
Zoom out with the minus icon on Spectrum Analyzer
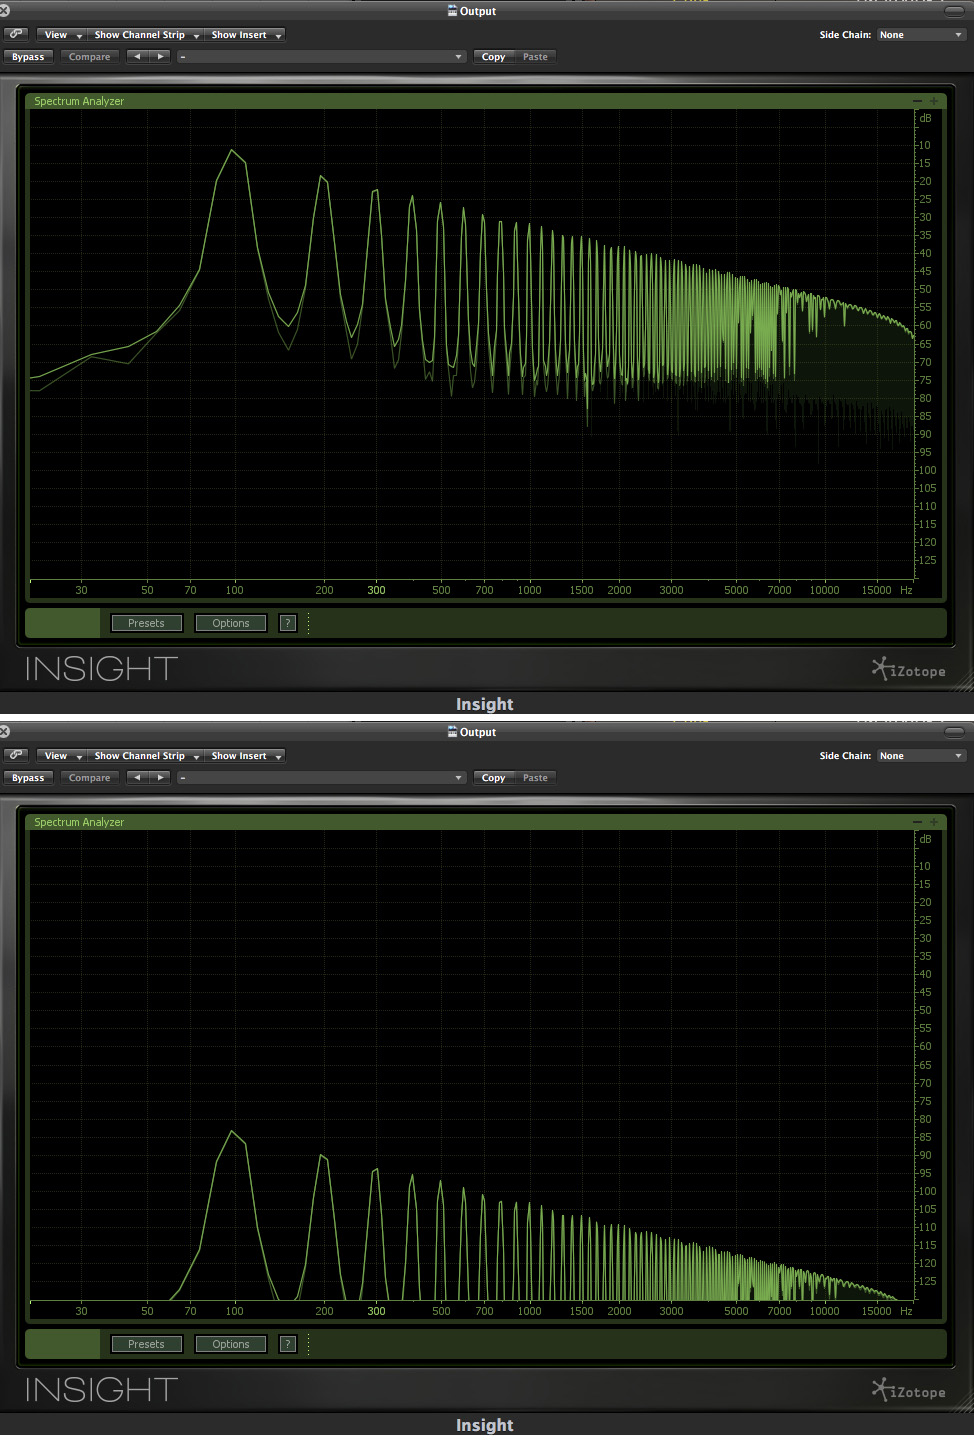pyautogui.click(x=917, y=100)
